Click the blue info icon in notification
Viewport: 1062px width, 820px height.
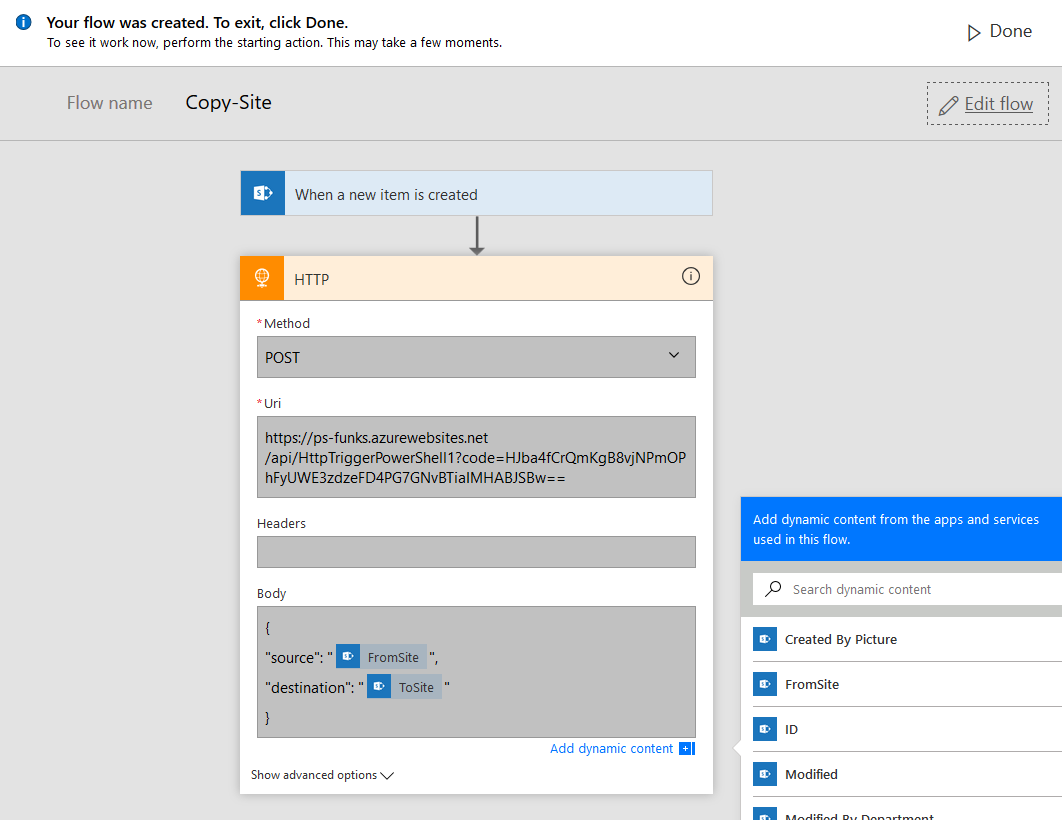click(24, 22)
